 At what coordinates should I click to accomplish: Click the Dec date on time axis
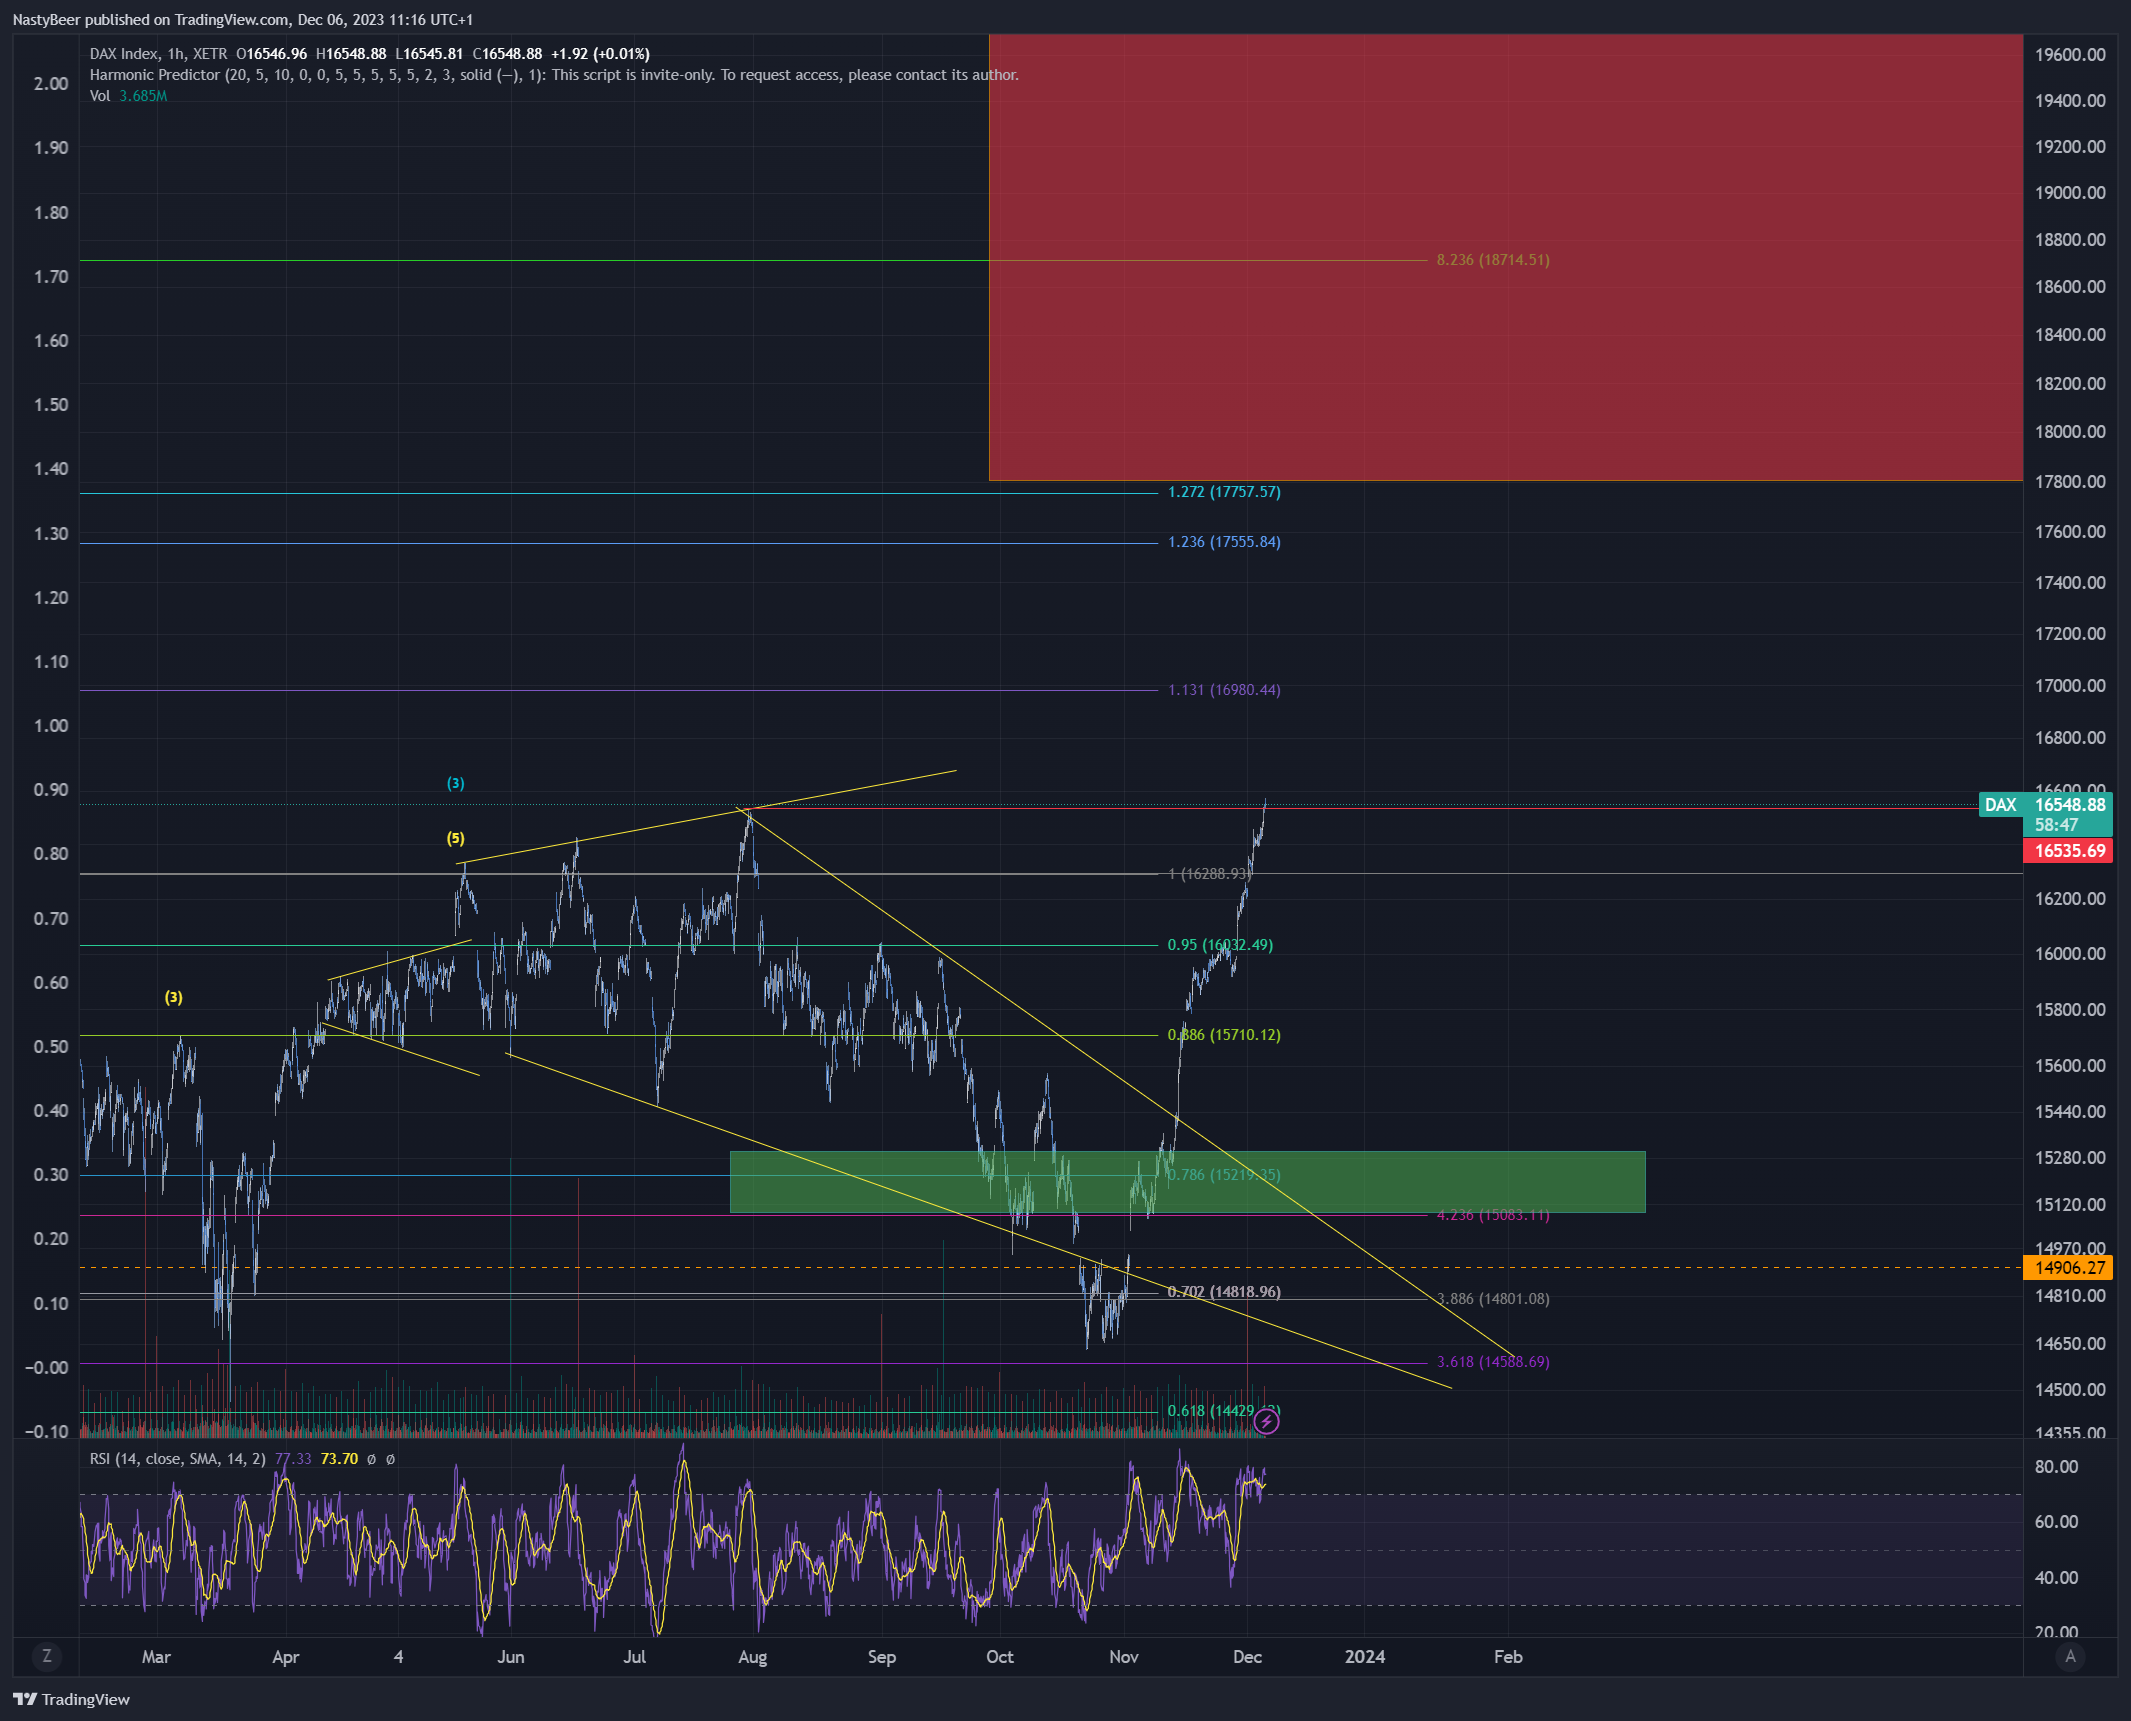(x=1247, y=1657)
